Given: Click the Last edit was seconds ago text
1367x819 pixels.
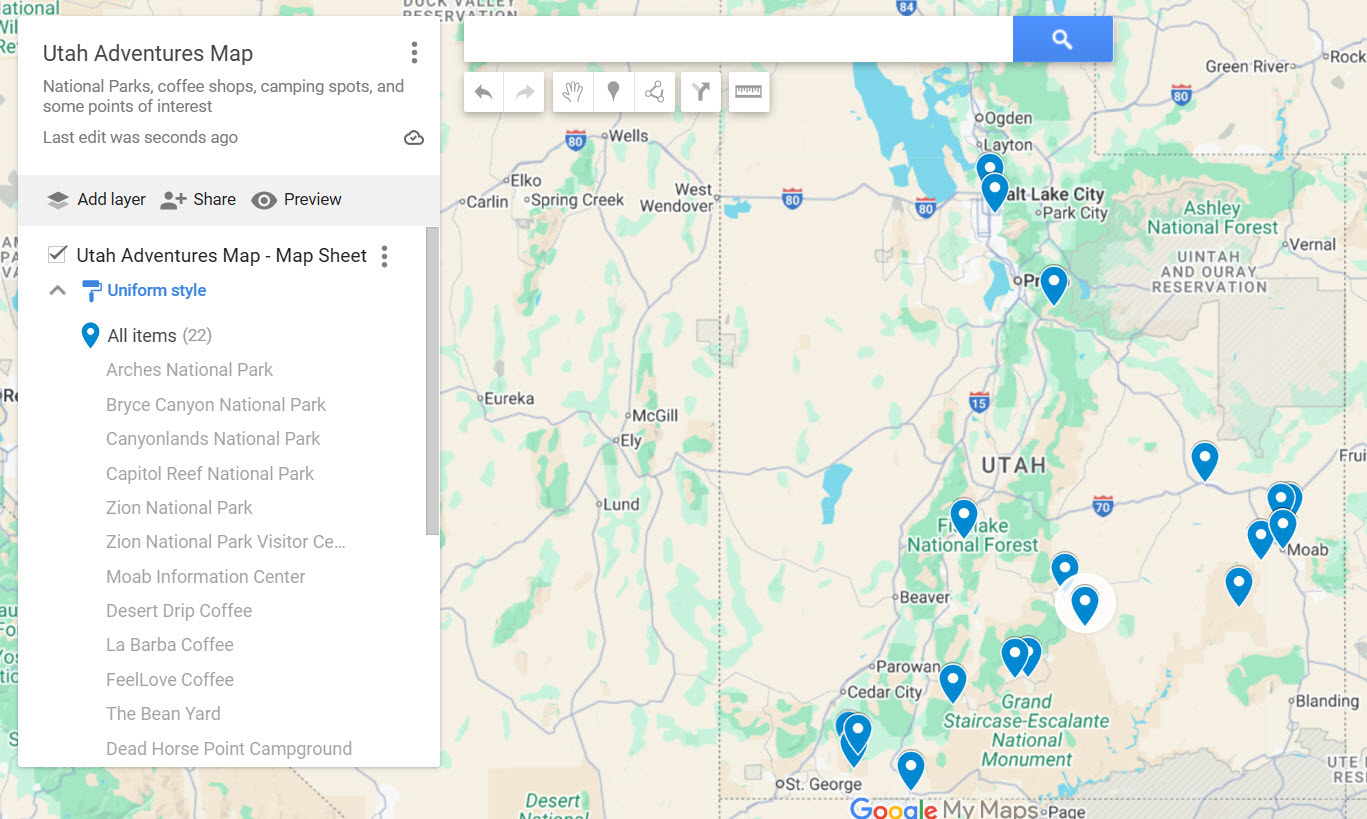Looking at the screenshot, I should [140, 138].
